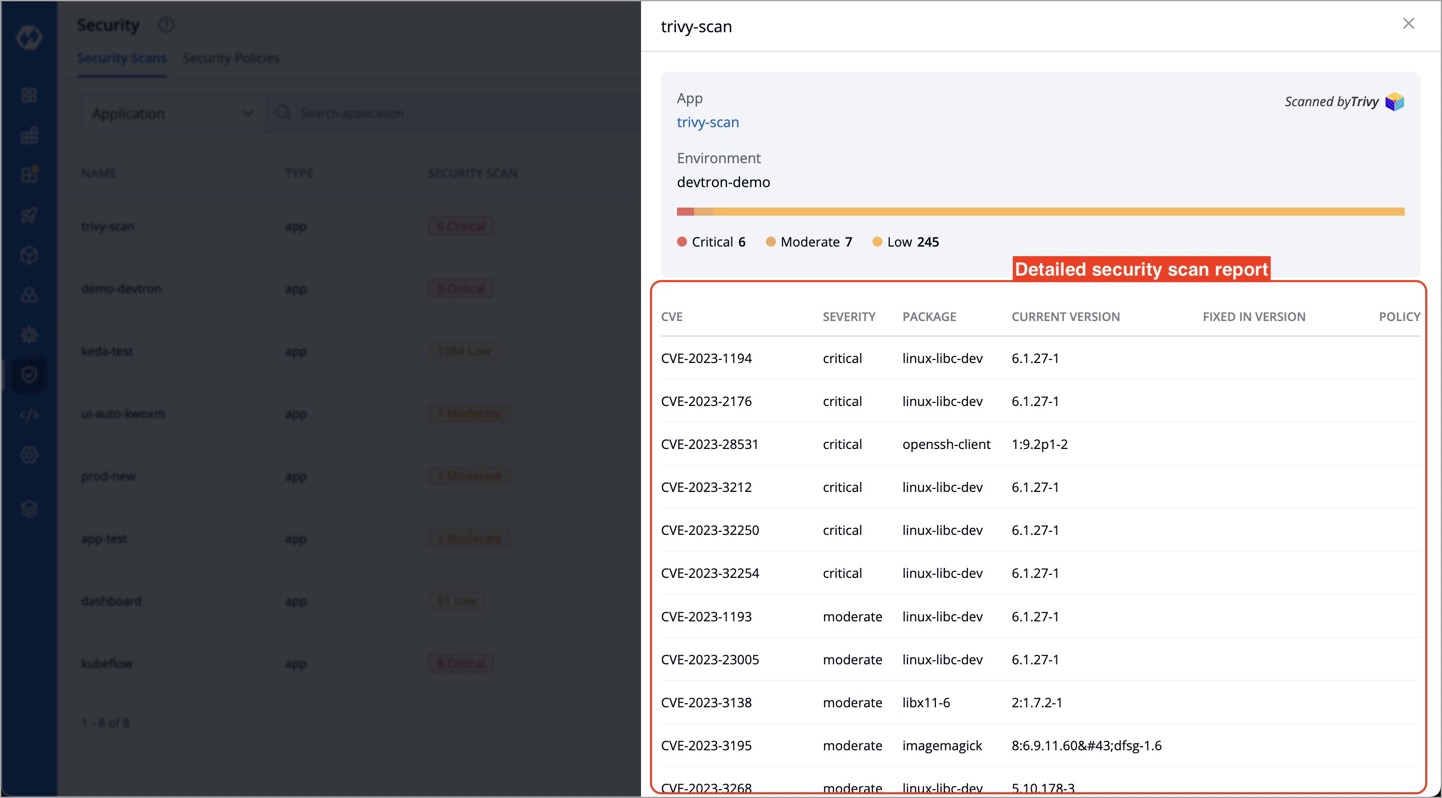Switch to the Security Policies tab
The width and height of the screenshot is (1442, 798).
(x=231, y=58)
